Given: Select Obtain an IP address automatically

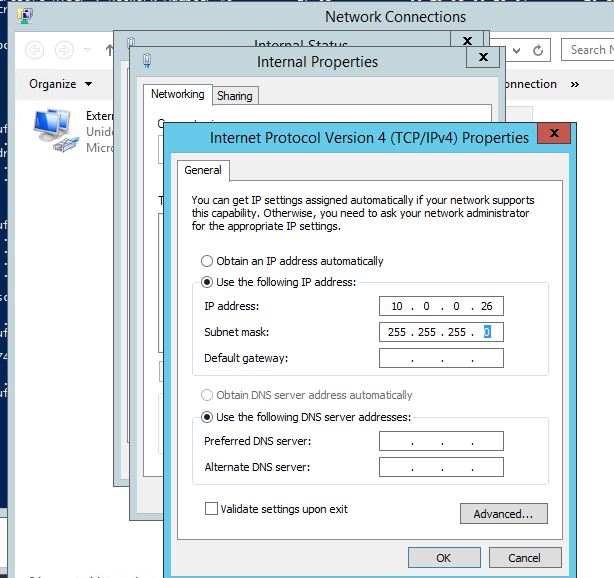Looking at the screenshot, I should pos(207,261).
